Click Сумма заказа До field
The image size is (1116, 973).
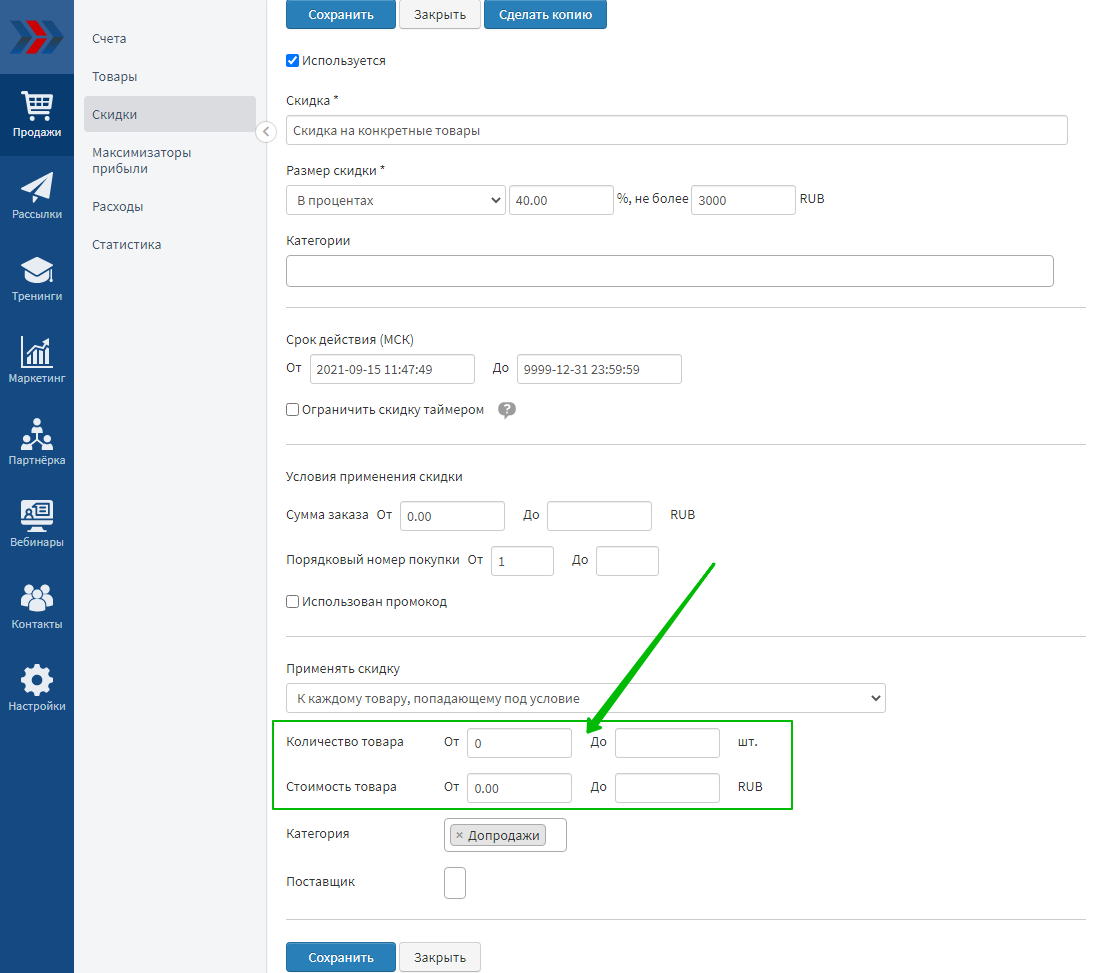tap(599, 516)
